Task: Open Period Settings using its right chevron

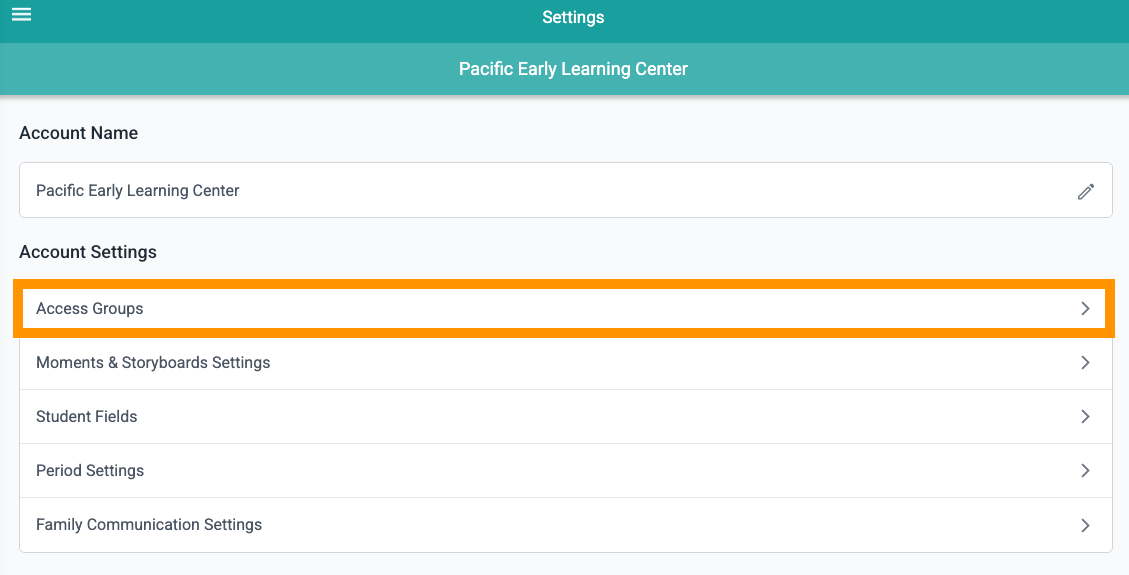Action: 1085,471
